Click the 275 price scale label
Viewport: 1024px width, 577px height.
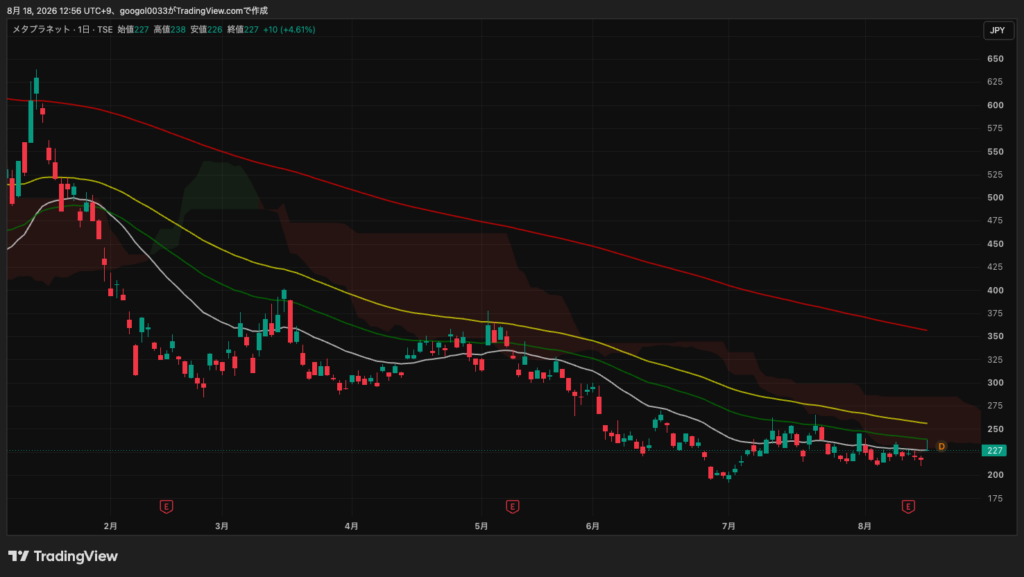[995, 406]
